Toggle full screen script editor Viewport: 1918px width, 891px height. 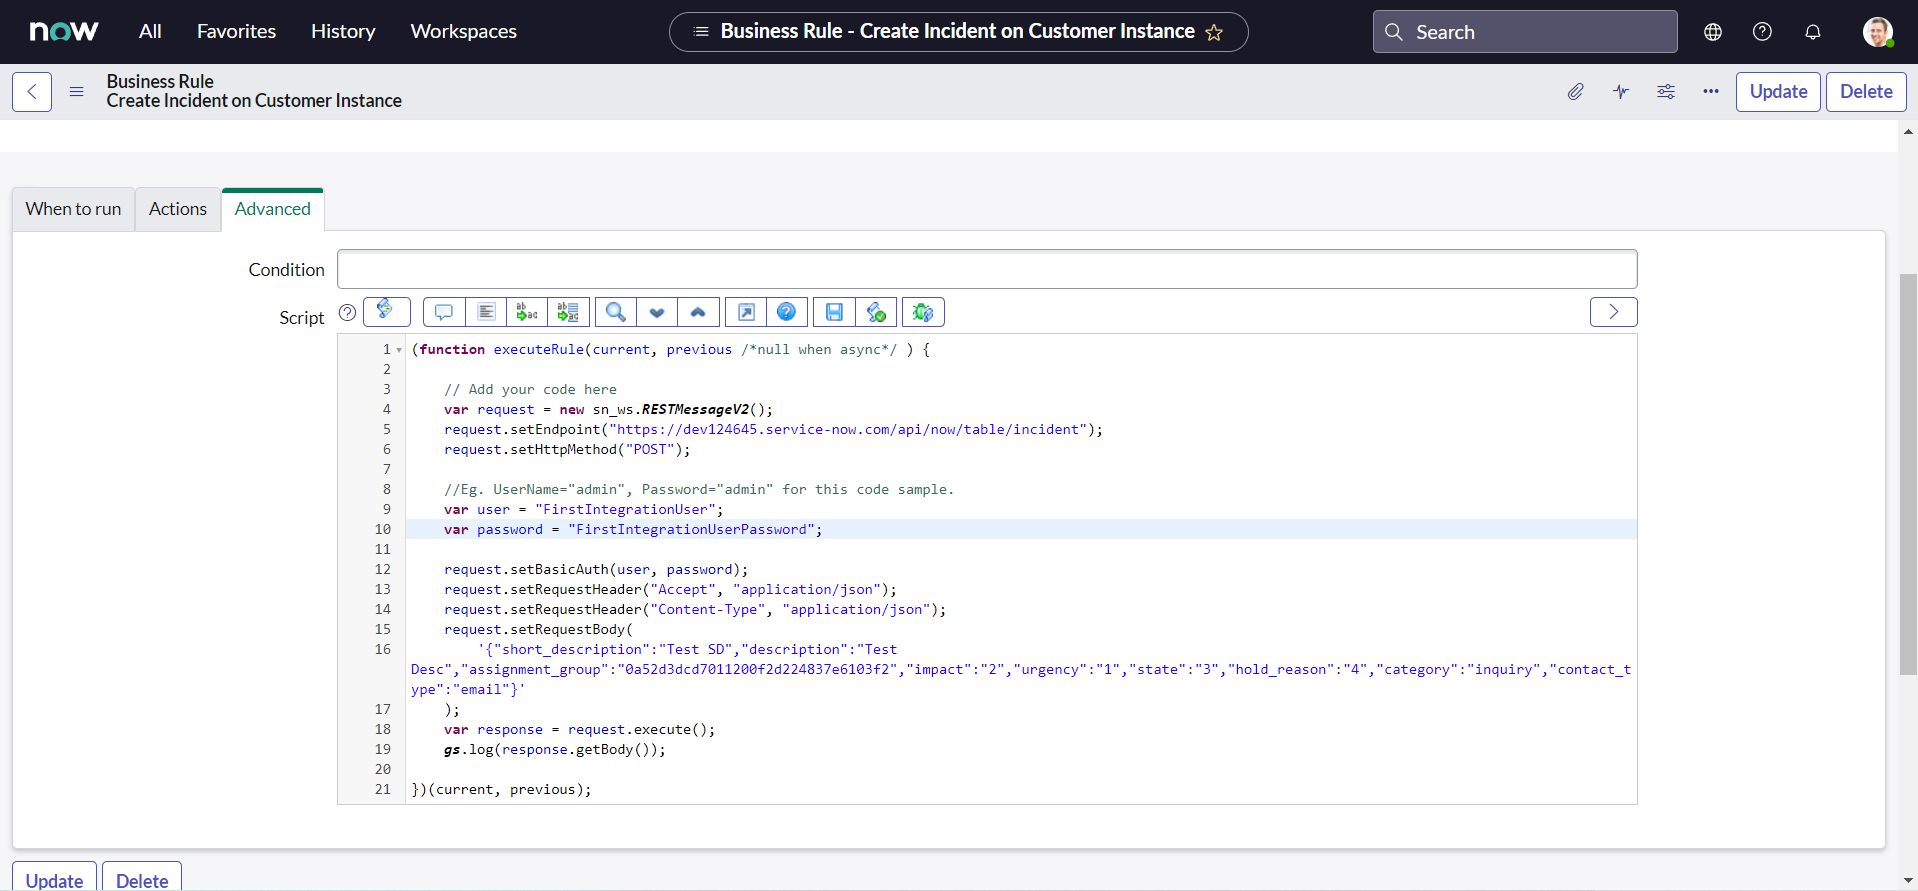746,313
